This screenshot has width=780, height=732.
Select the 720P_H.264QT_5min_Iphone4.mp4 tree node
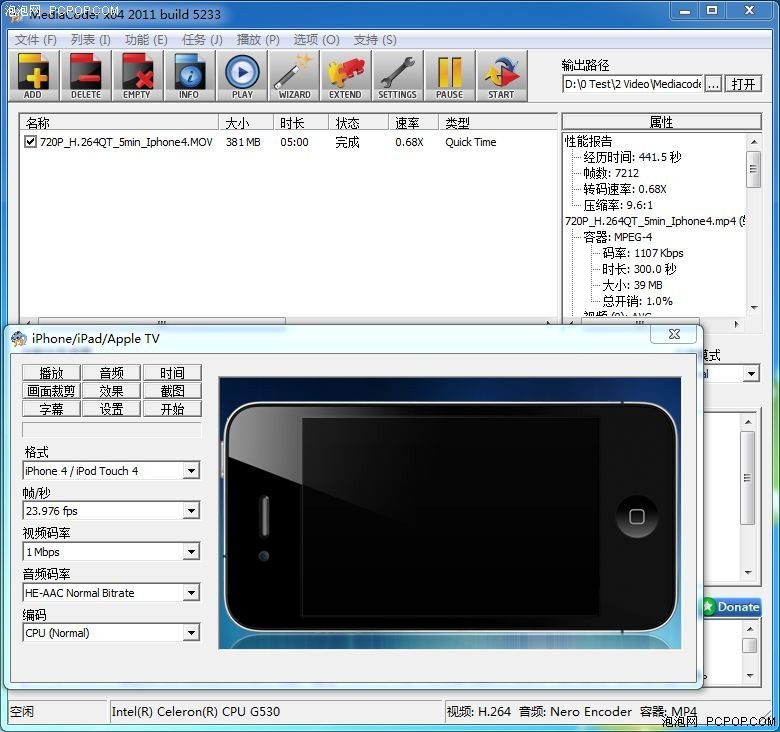click(x=655, y=221)
